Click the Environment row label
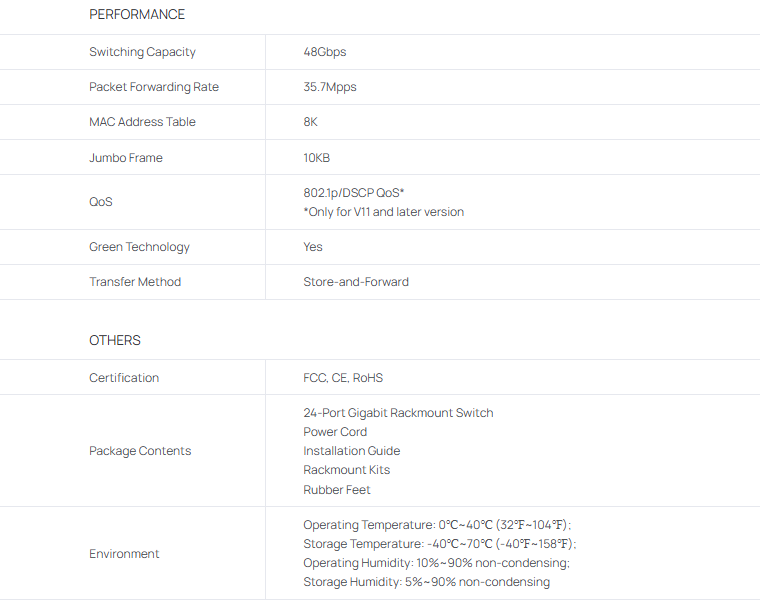Image resolution: width=761 pixels, height=608 pixels. coord(124,554)
